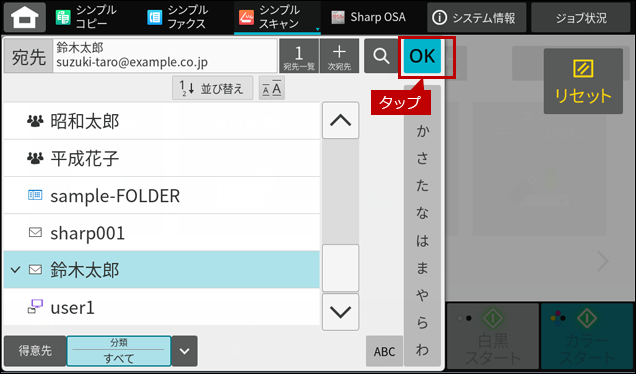
Task: Select user1 desktop destination
Action: tap(161, 307)
